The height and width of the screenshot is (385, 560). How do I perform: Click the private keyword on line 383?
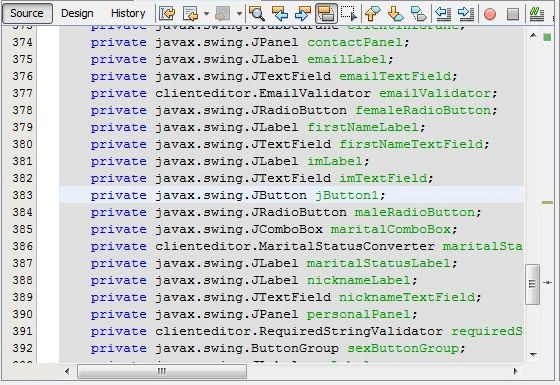coord(119,195)
